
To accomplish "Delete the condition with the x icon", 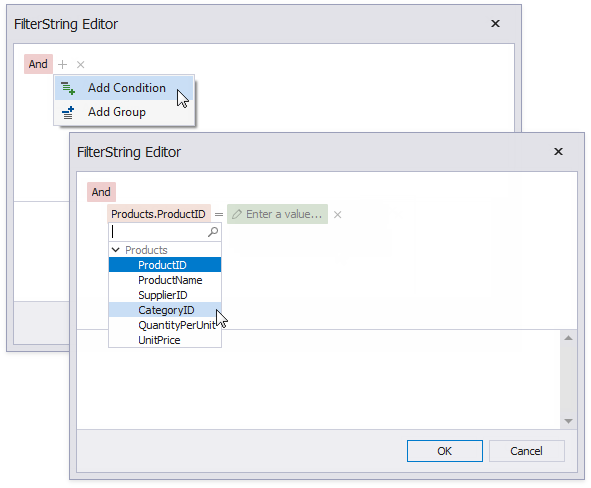I will [338, 214].
